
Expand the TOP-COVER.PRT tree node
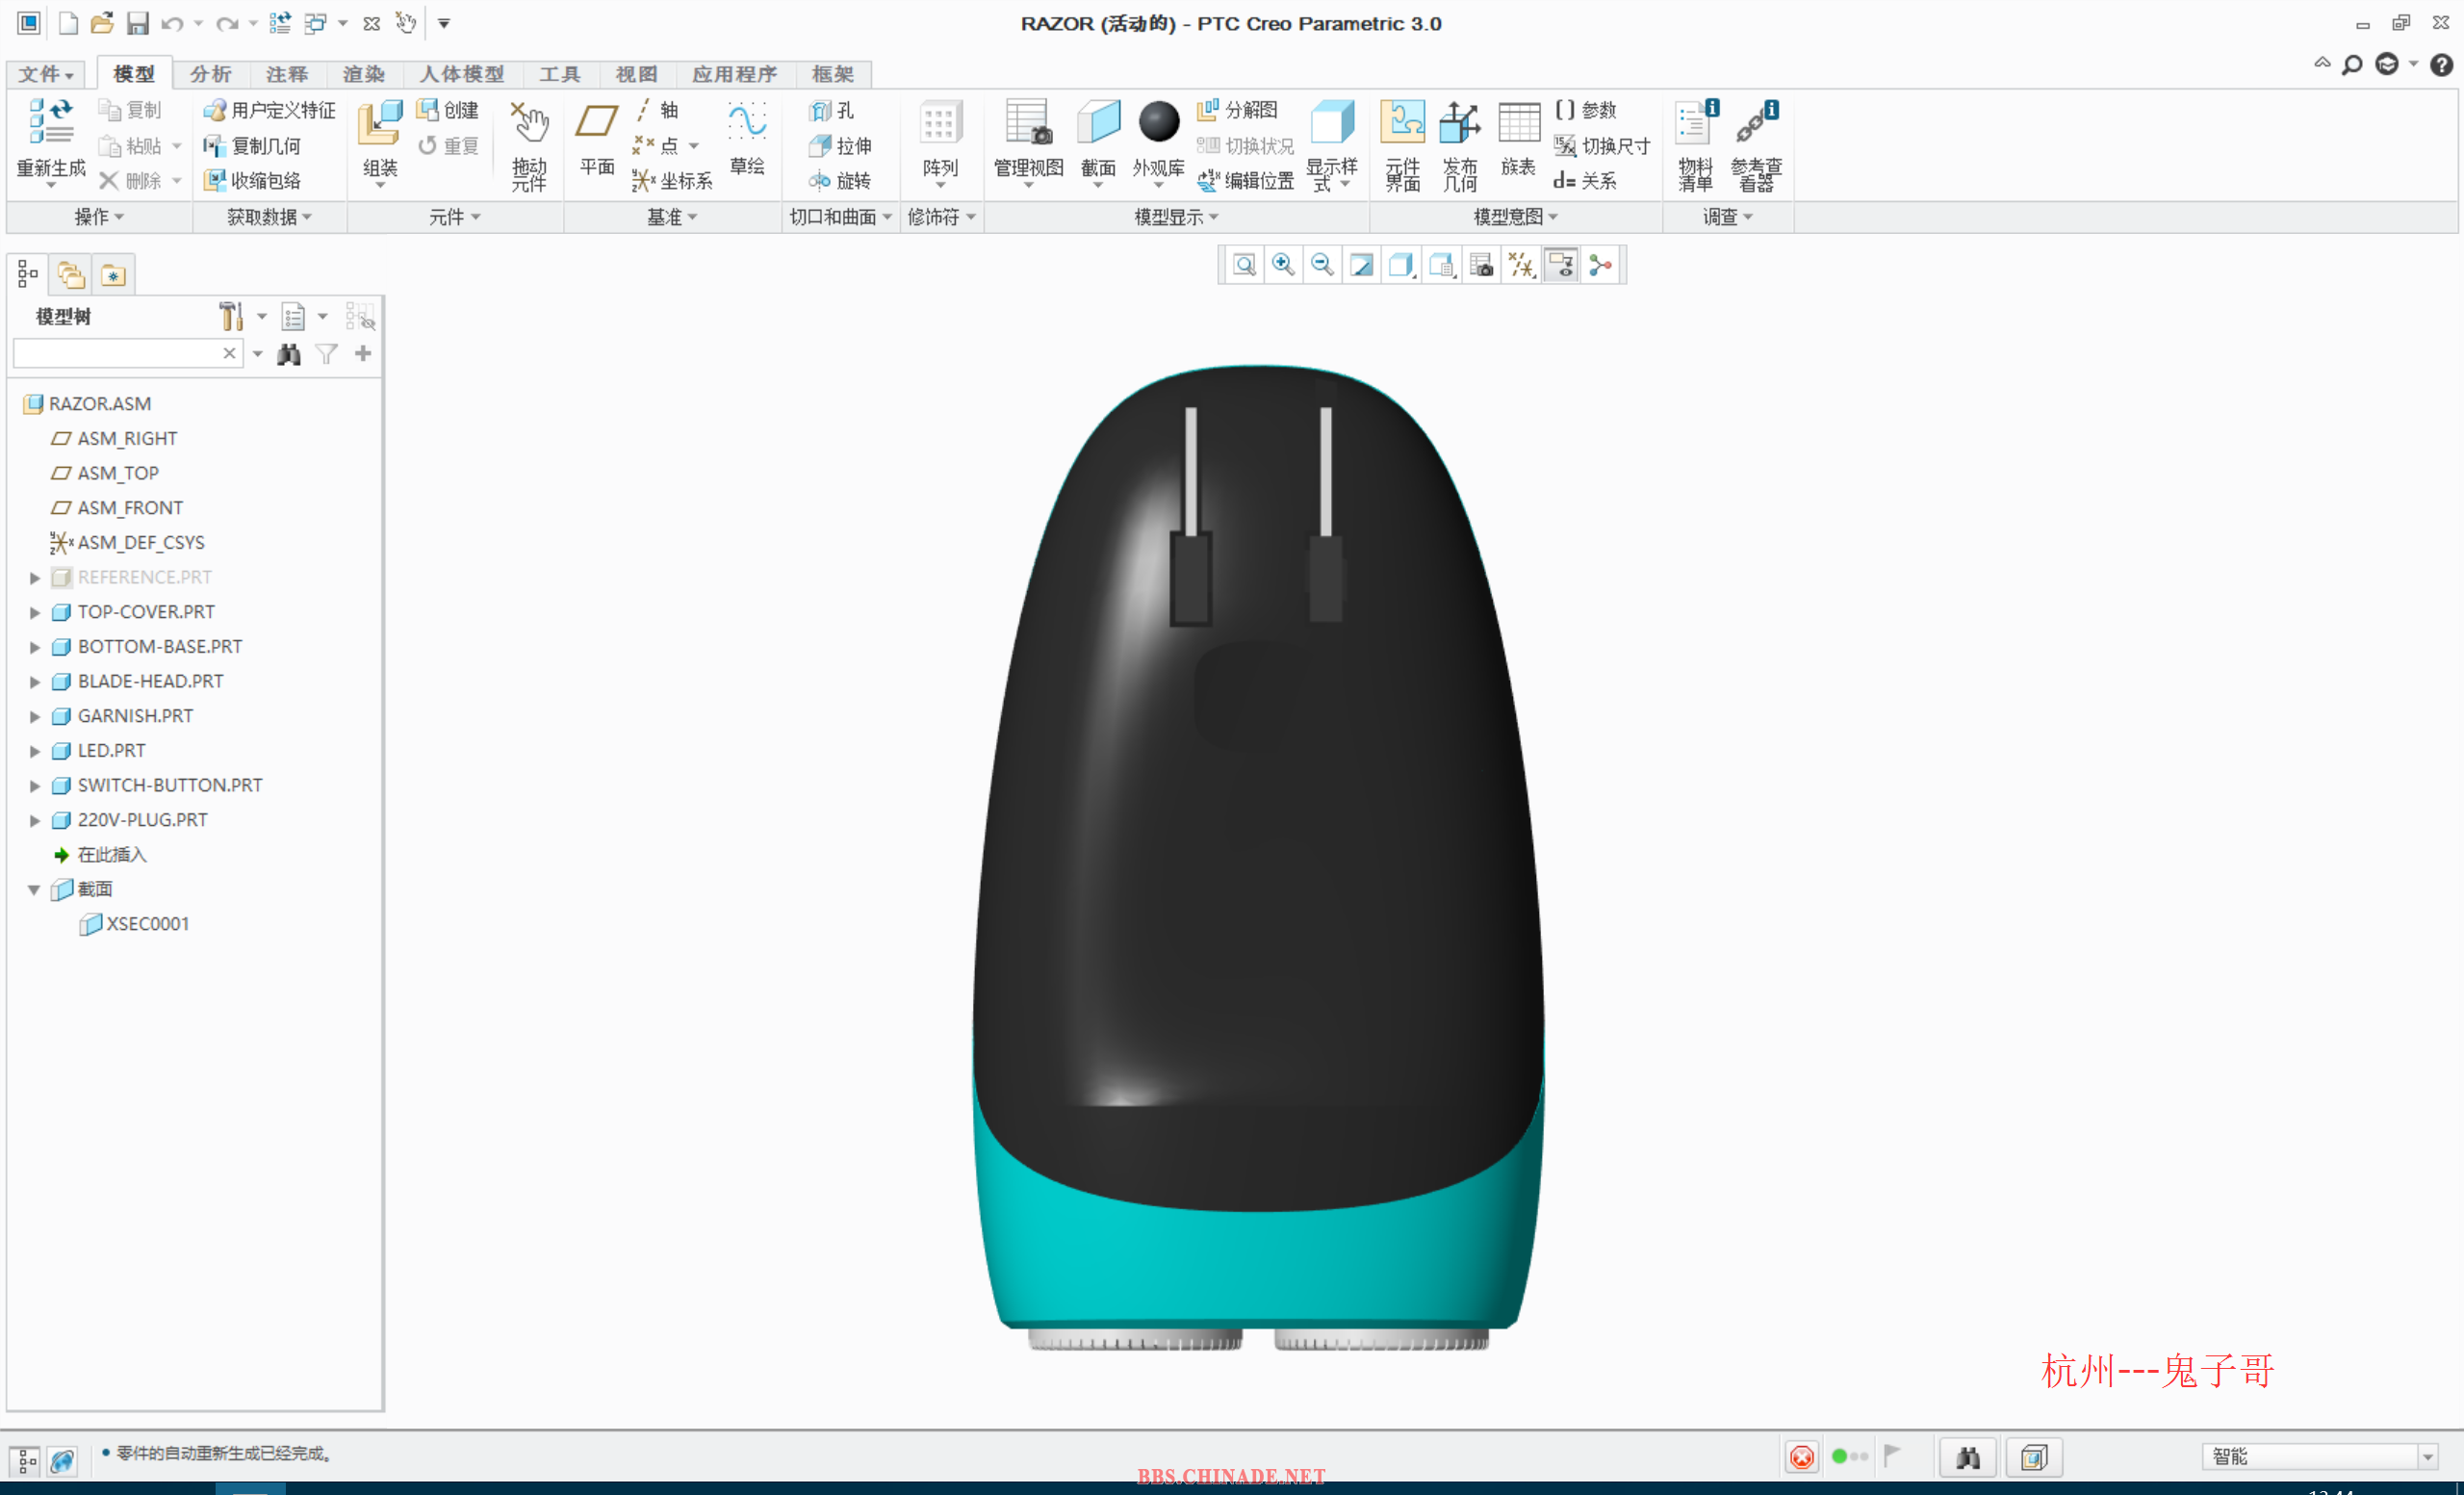35,612
